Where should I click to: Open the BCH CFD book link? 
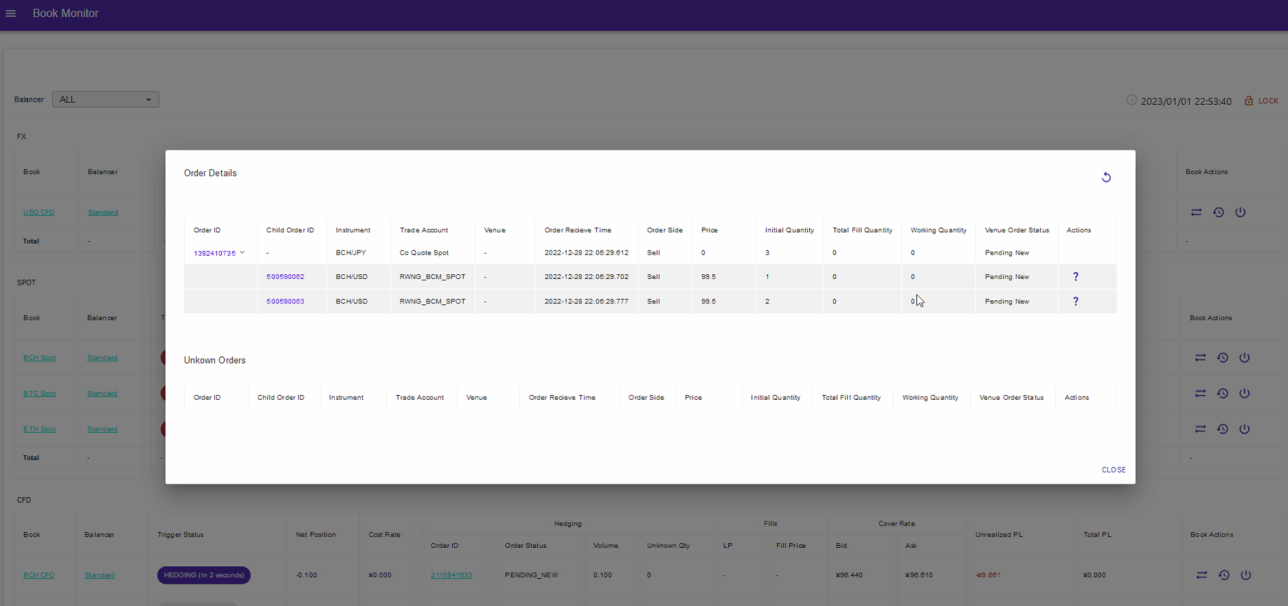pos(39,575)
